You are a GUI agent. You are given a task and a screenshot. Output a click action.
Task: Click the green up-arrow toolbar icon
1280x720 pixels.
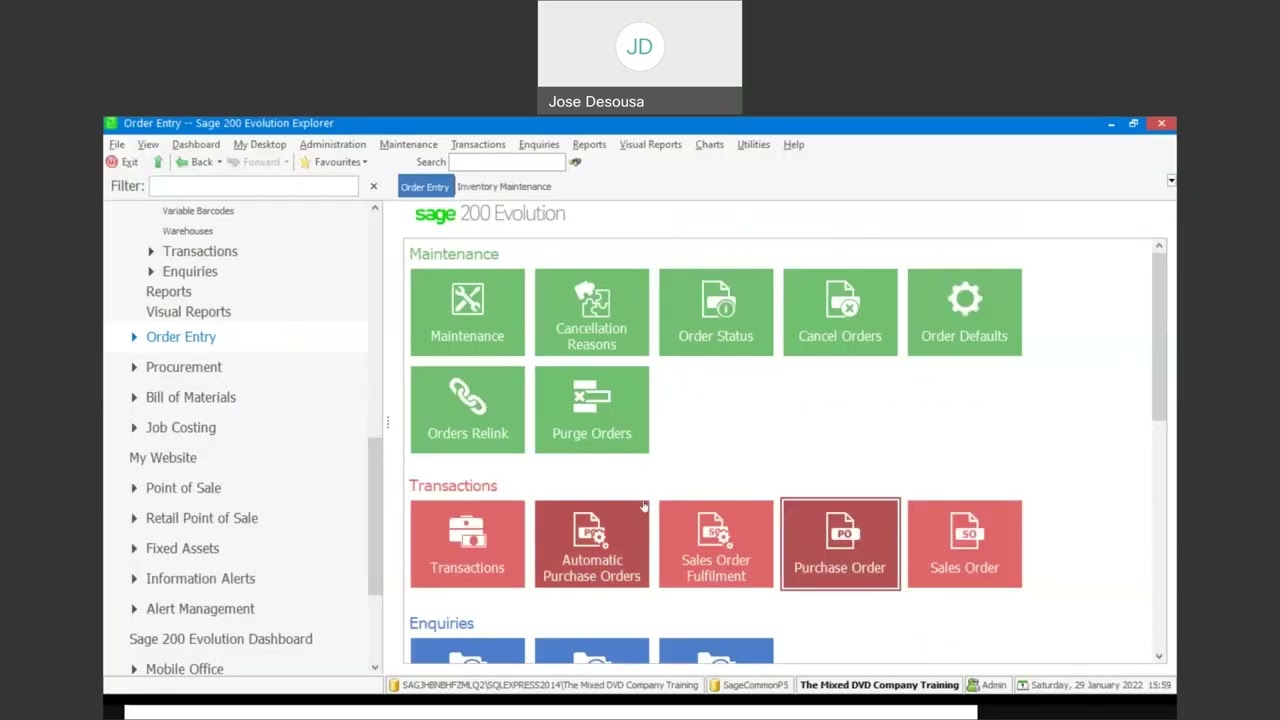click(x=158, y=162)
